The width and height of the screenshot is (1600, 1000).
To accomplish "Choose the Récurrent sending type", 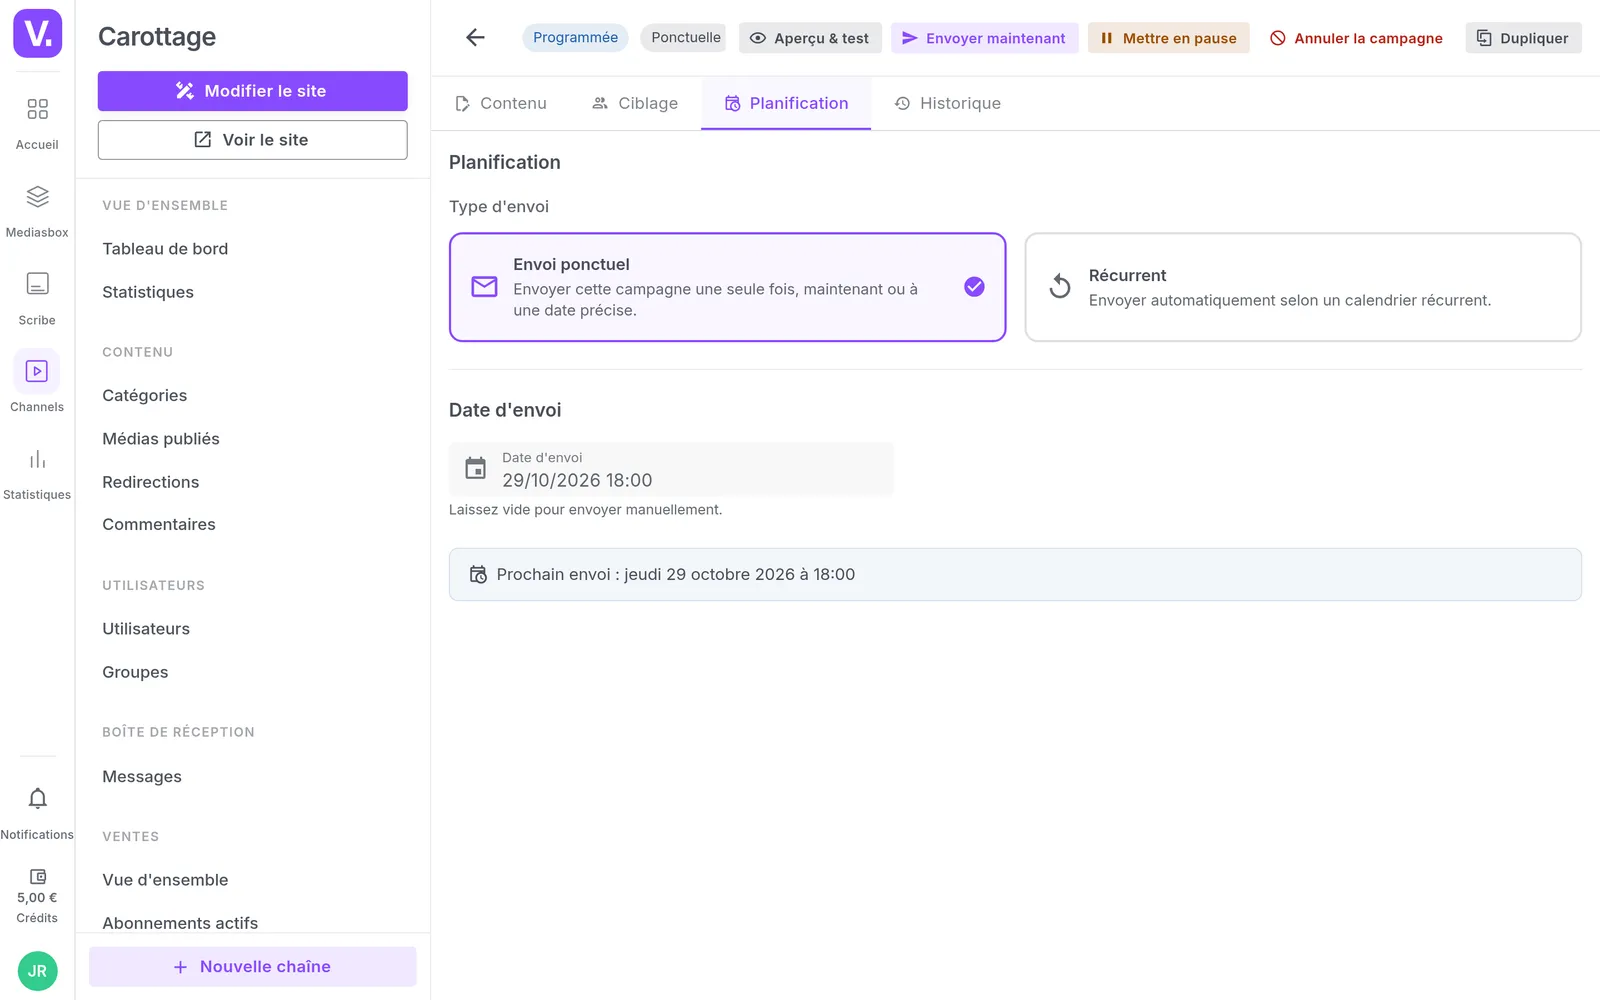I will click(1303, 287).
